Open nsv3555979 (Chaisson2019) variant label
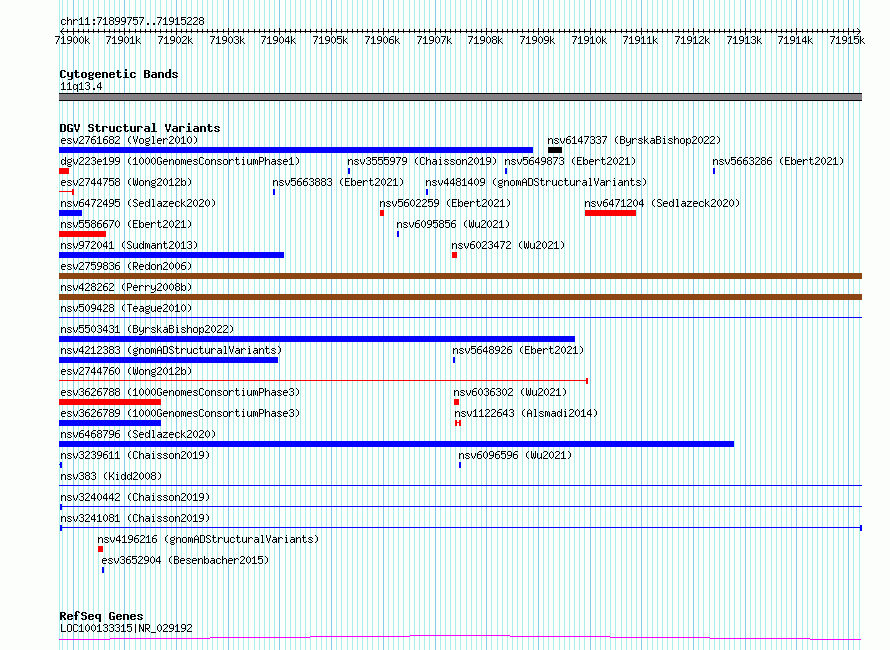 (422, 161)
